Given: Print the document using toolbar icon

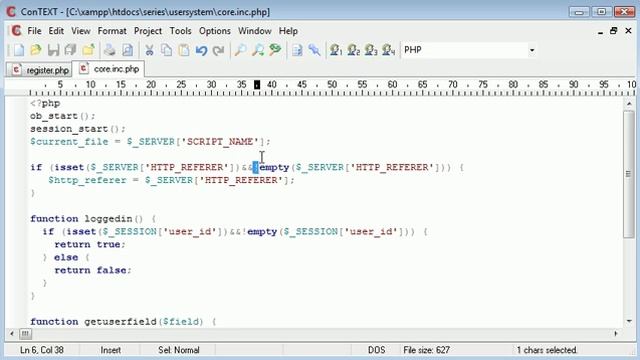Looking at the screenshot, I should [x=109, y=50].
